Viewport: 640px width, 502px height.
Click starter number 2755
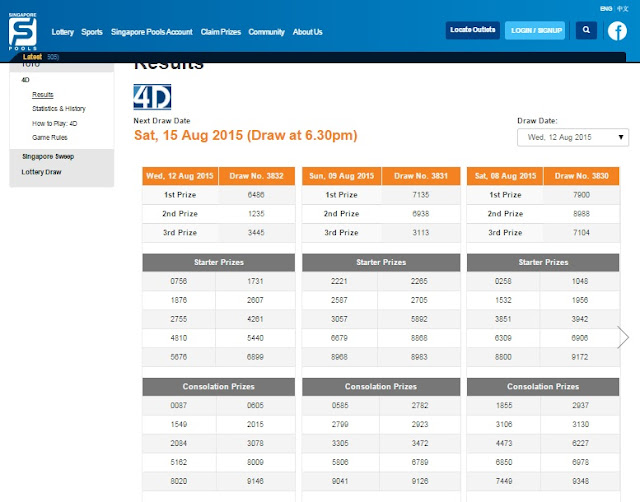click(x=179, y=319)
